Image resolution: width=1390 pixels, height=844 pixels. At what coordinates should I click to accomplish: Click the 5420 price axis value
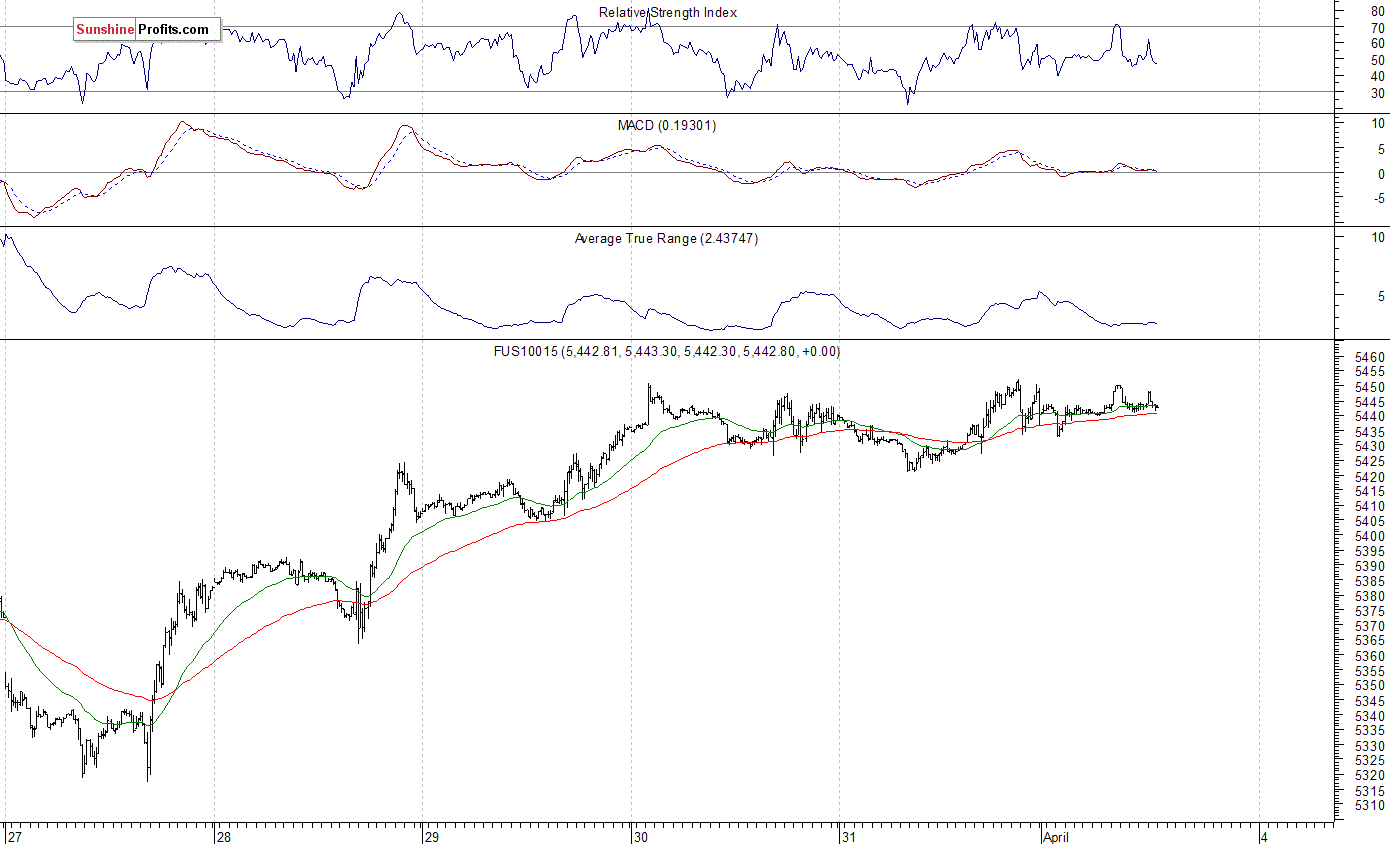1370,477
